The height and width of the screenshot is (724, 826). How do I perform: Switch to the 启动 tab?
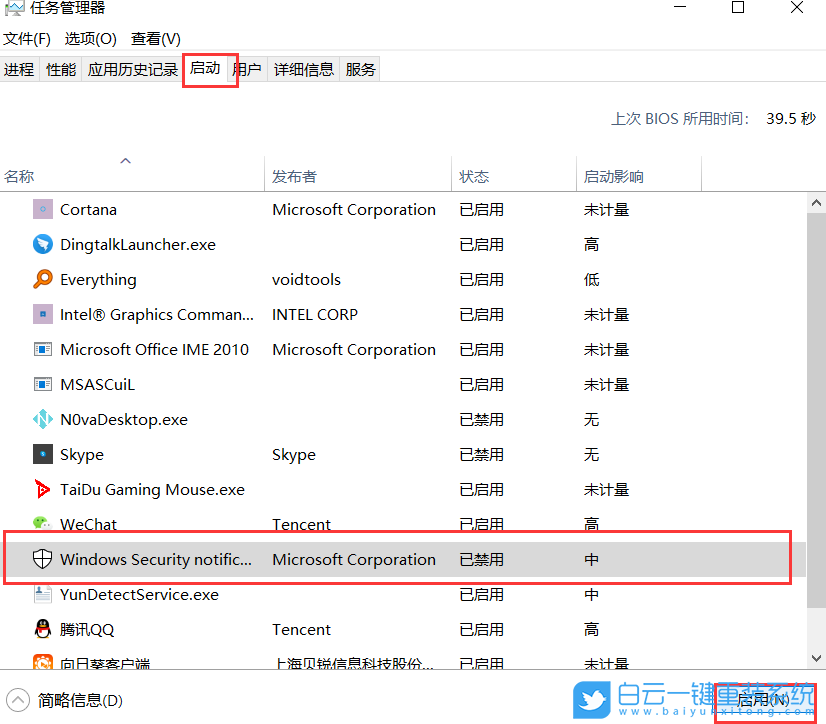207,69
